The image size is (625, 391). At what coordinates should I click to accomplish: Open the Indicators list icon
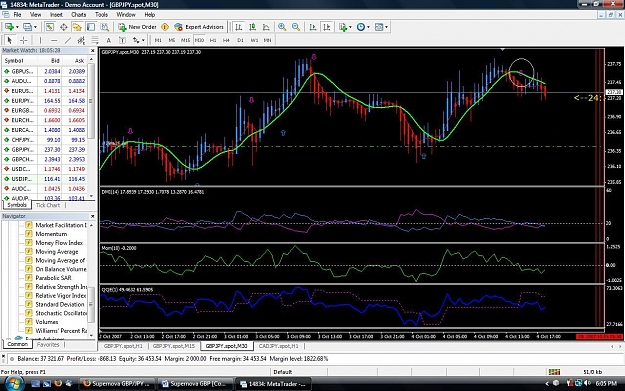point(342,27)
